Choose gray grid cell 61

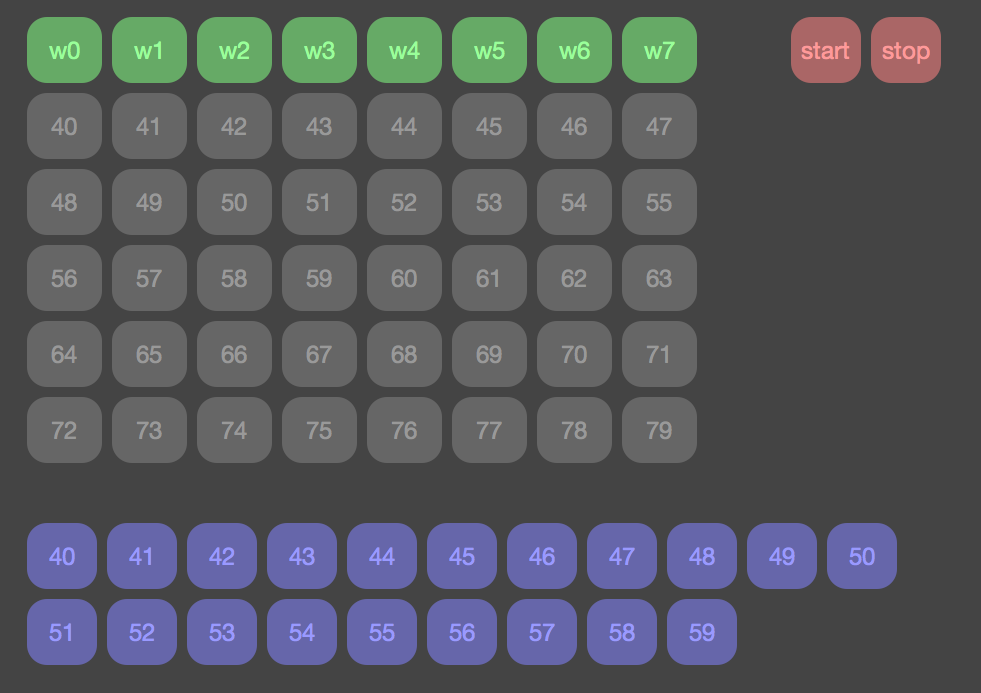click(x=489, y=278)
